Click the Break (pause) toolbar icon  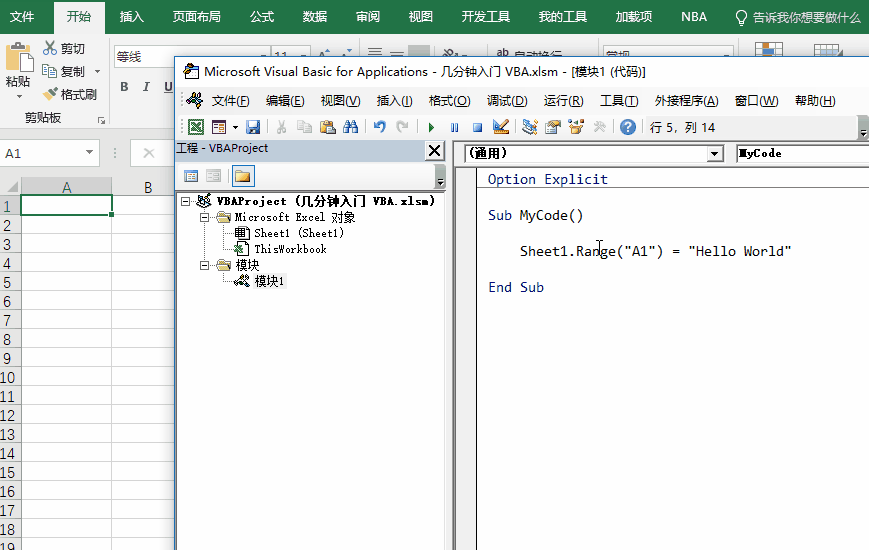454,127
